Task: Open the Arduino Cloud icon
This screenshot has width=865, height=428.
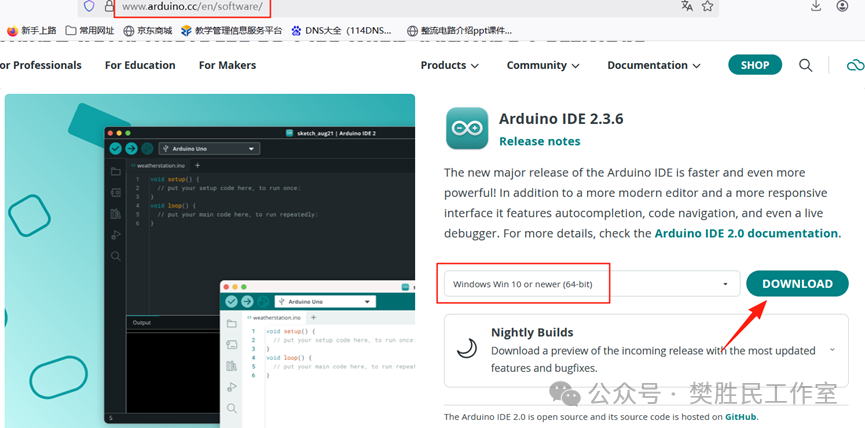Action: point(856,65)
